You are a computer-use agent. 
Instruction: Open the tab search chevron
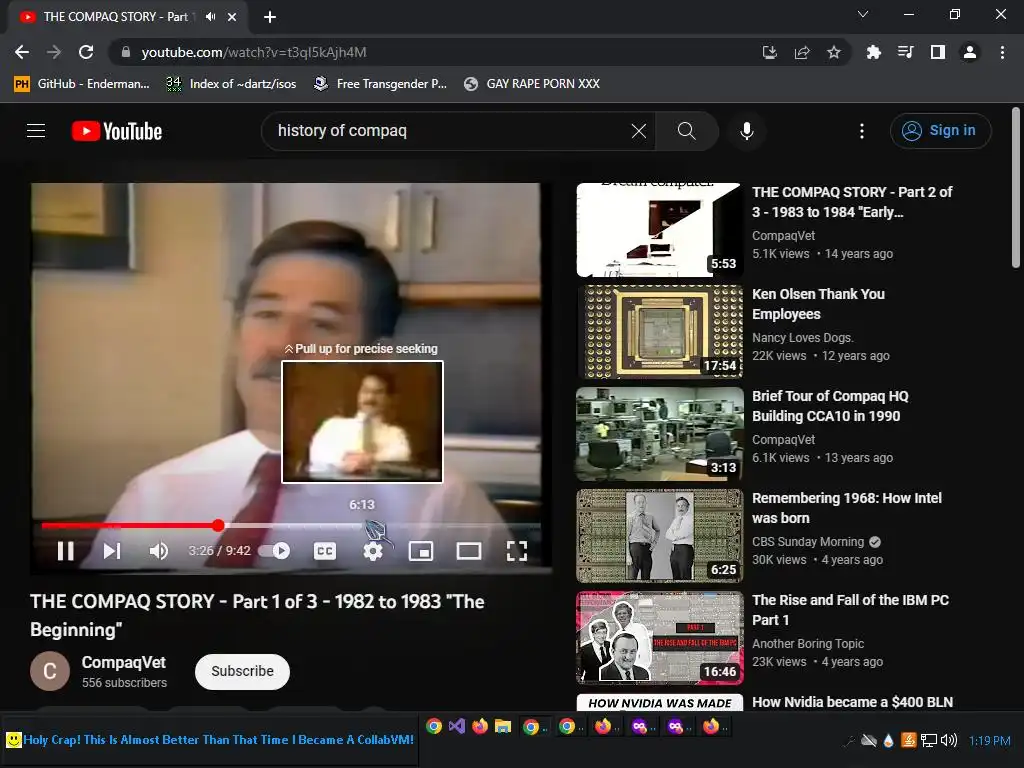point(863,14)
